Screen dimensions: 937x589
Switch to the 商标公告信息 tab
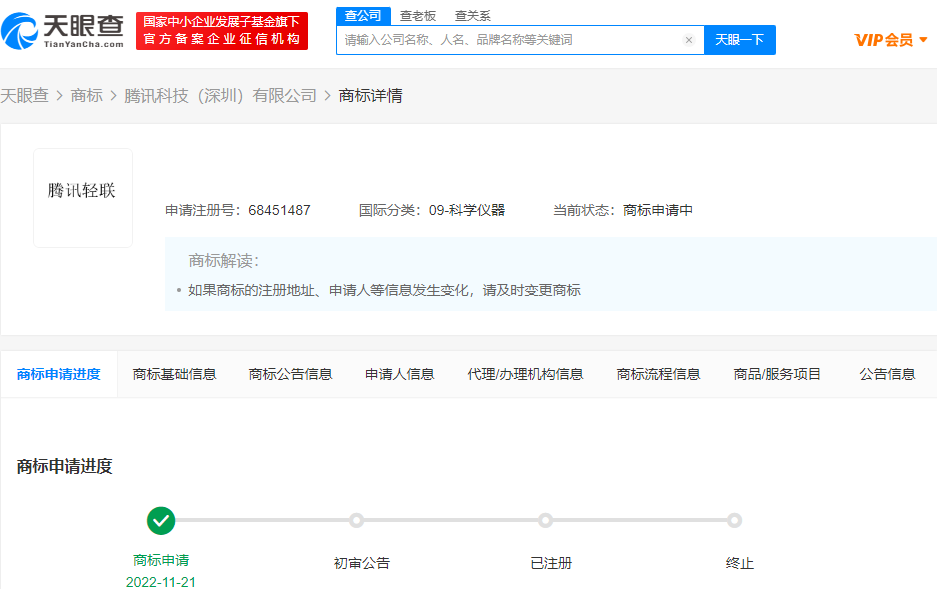(290, 375)
